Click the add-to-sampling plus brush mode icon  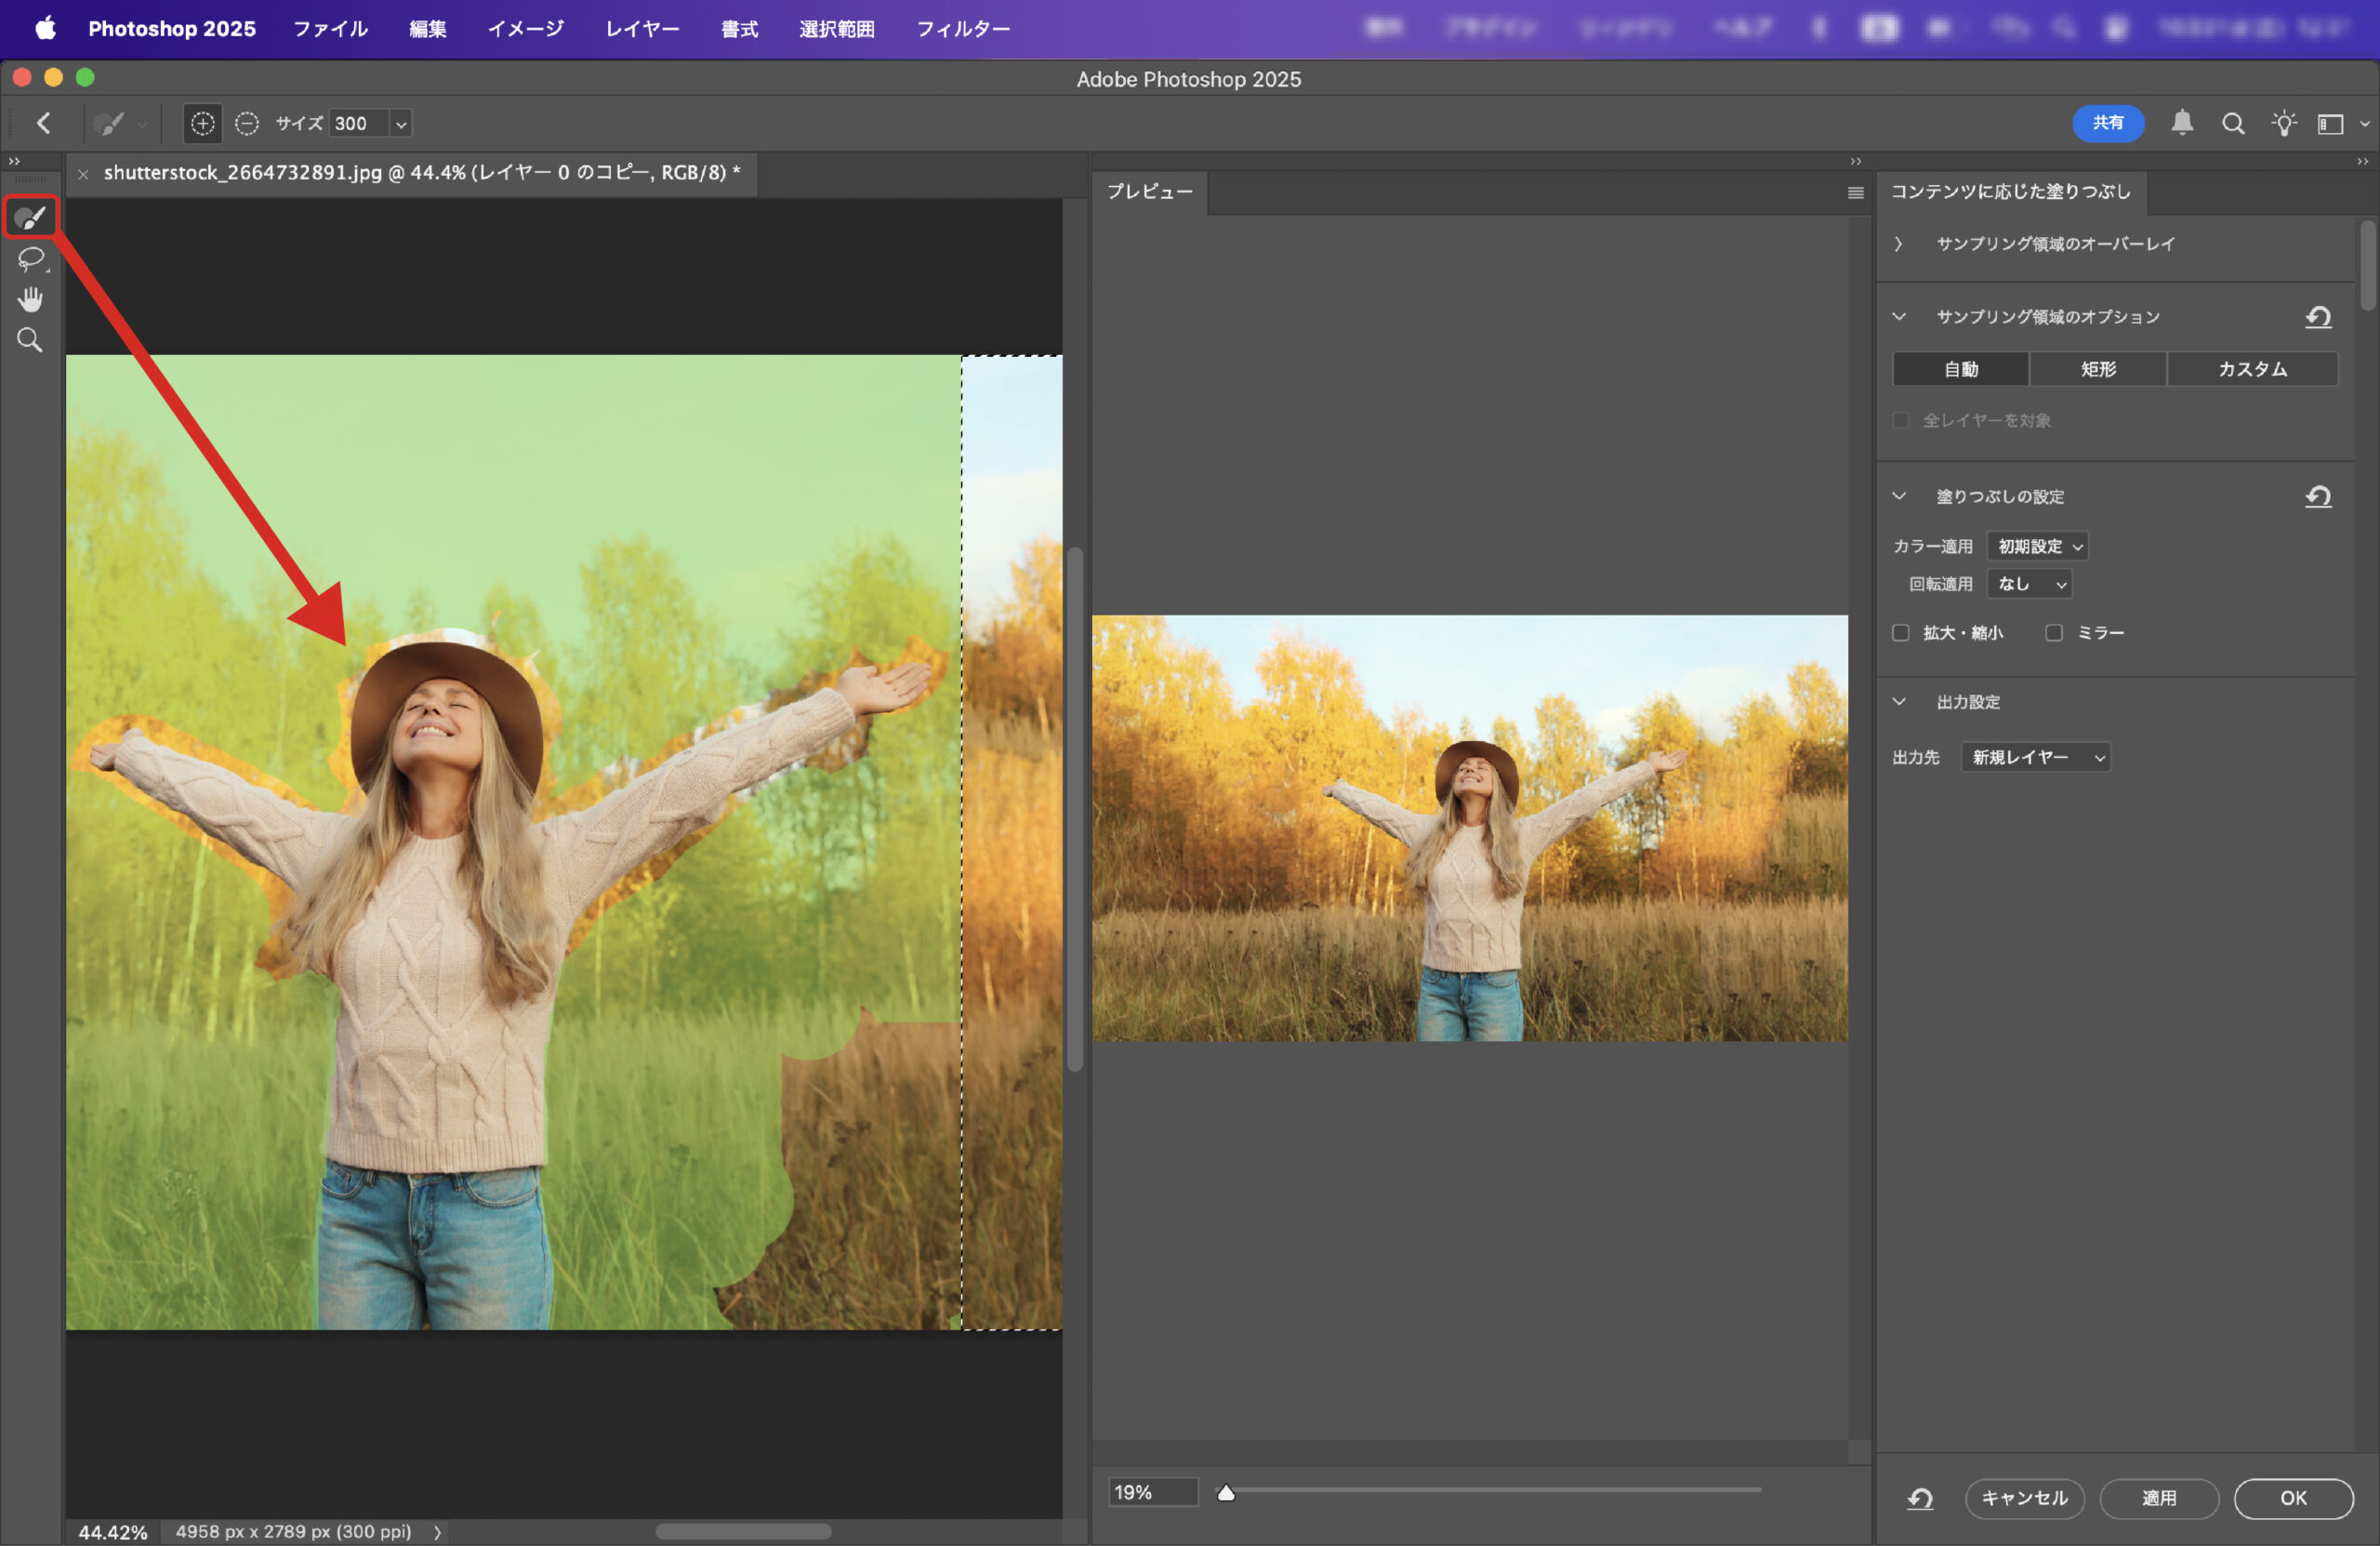click(202, 123)
